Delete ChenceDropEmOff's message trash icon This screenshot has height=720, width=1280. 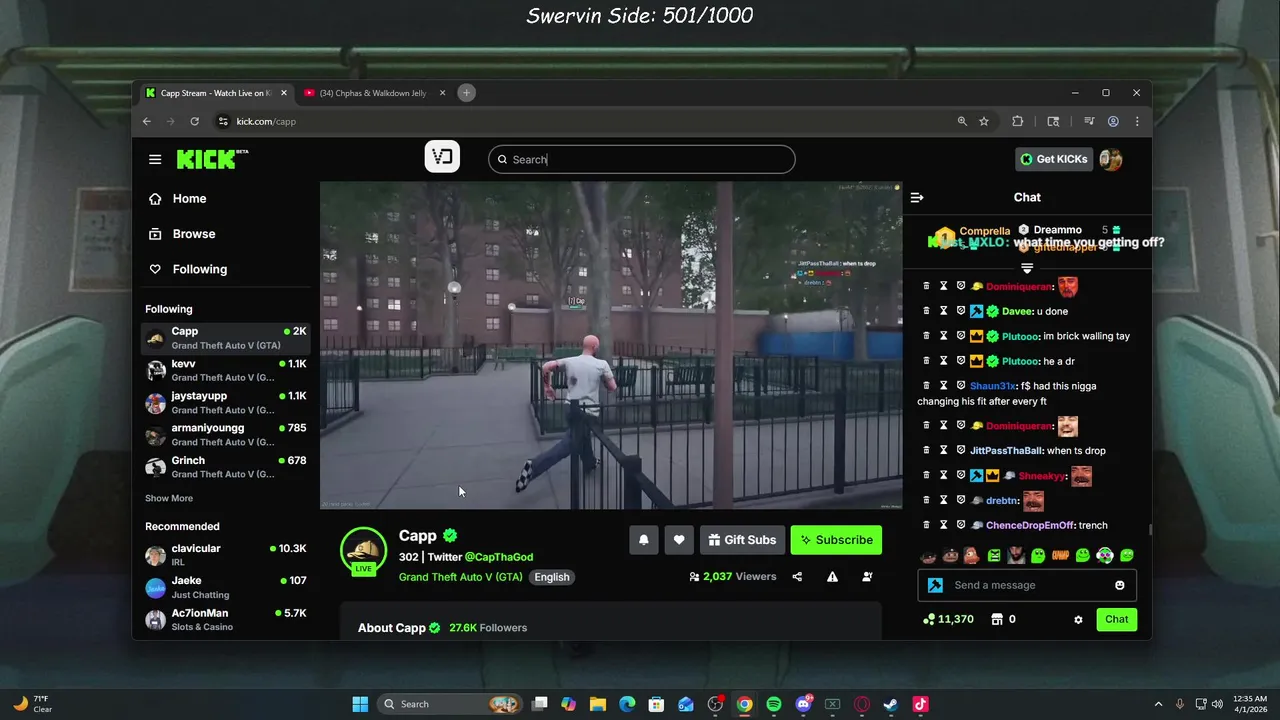926,525
